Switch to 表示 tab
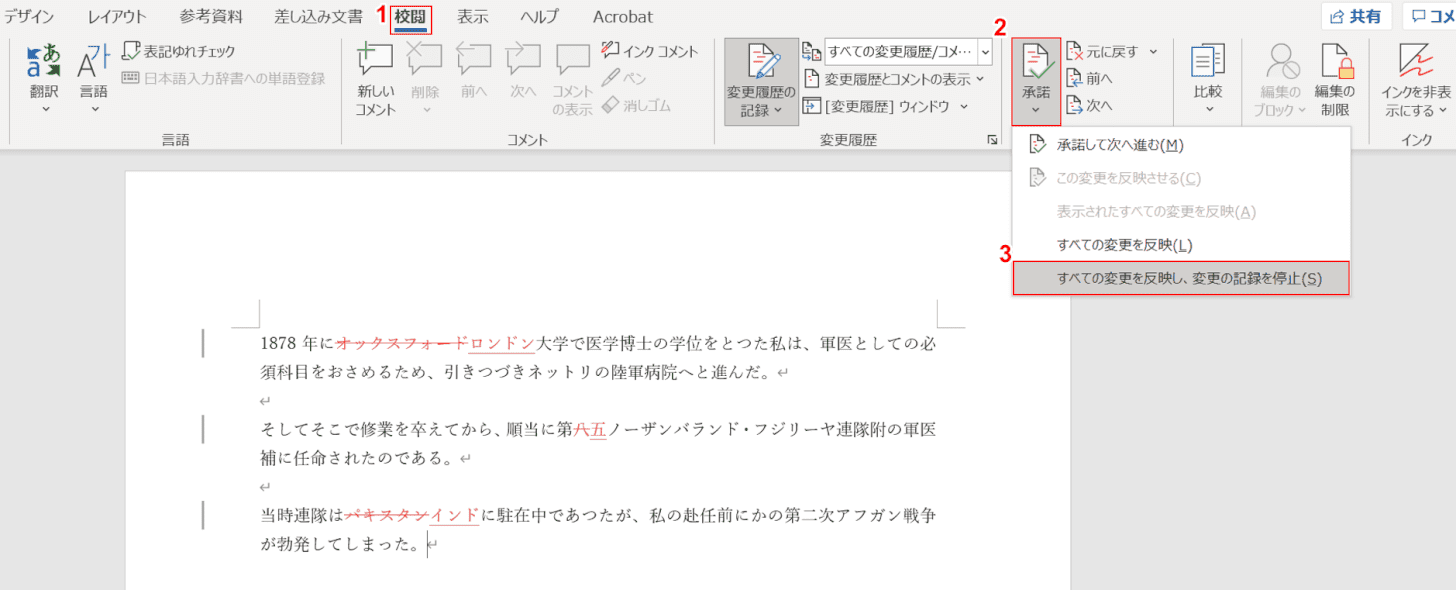The width and height of the screenshot is (1456, 590). [x=473, y=17]
